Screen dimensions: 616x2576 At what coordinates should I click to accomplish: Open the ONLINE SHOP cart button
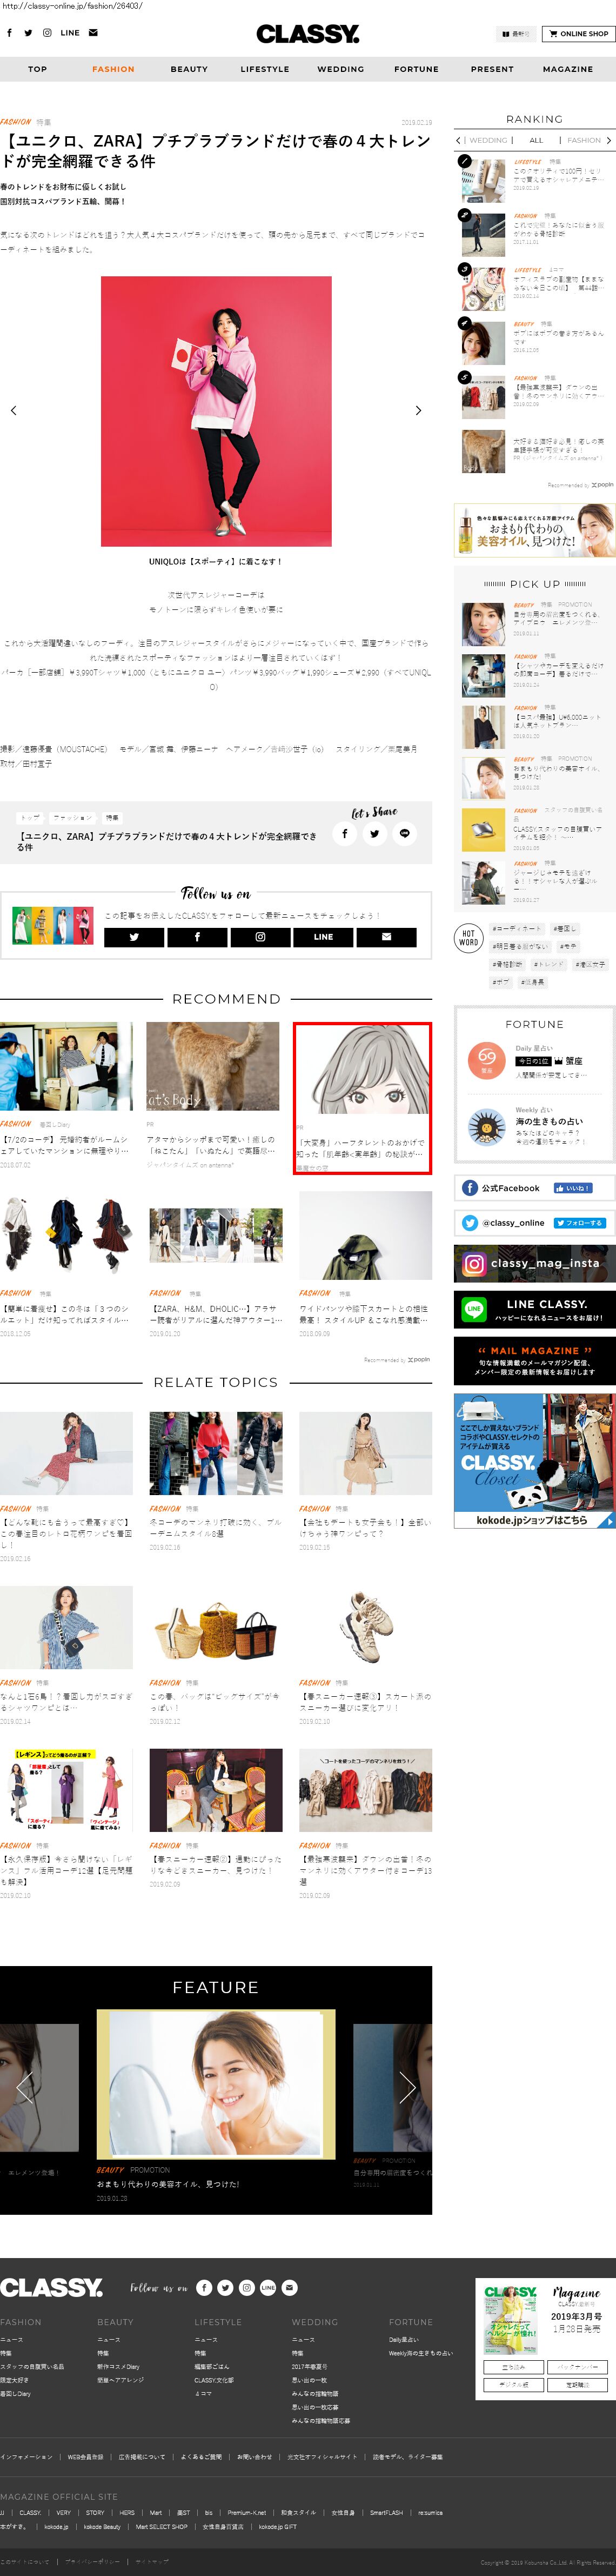coord(578,34)
